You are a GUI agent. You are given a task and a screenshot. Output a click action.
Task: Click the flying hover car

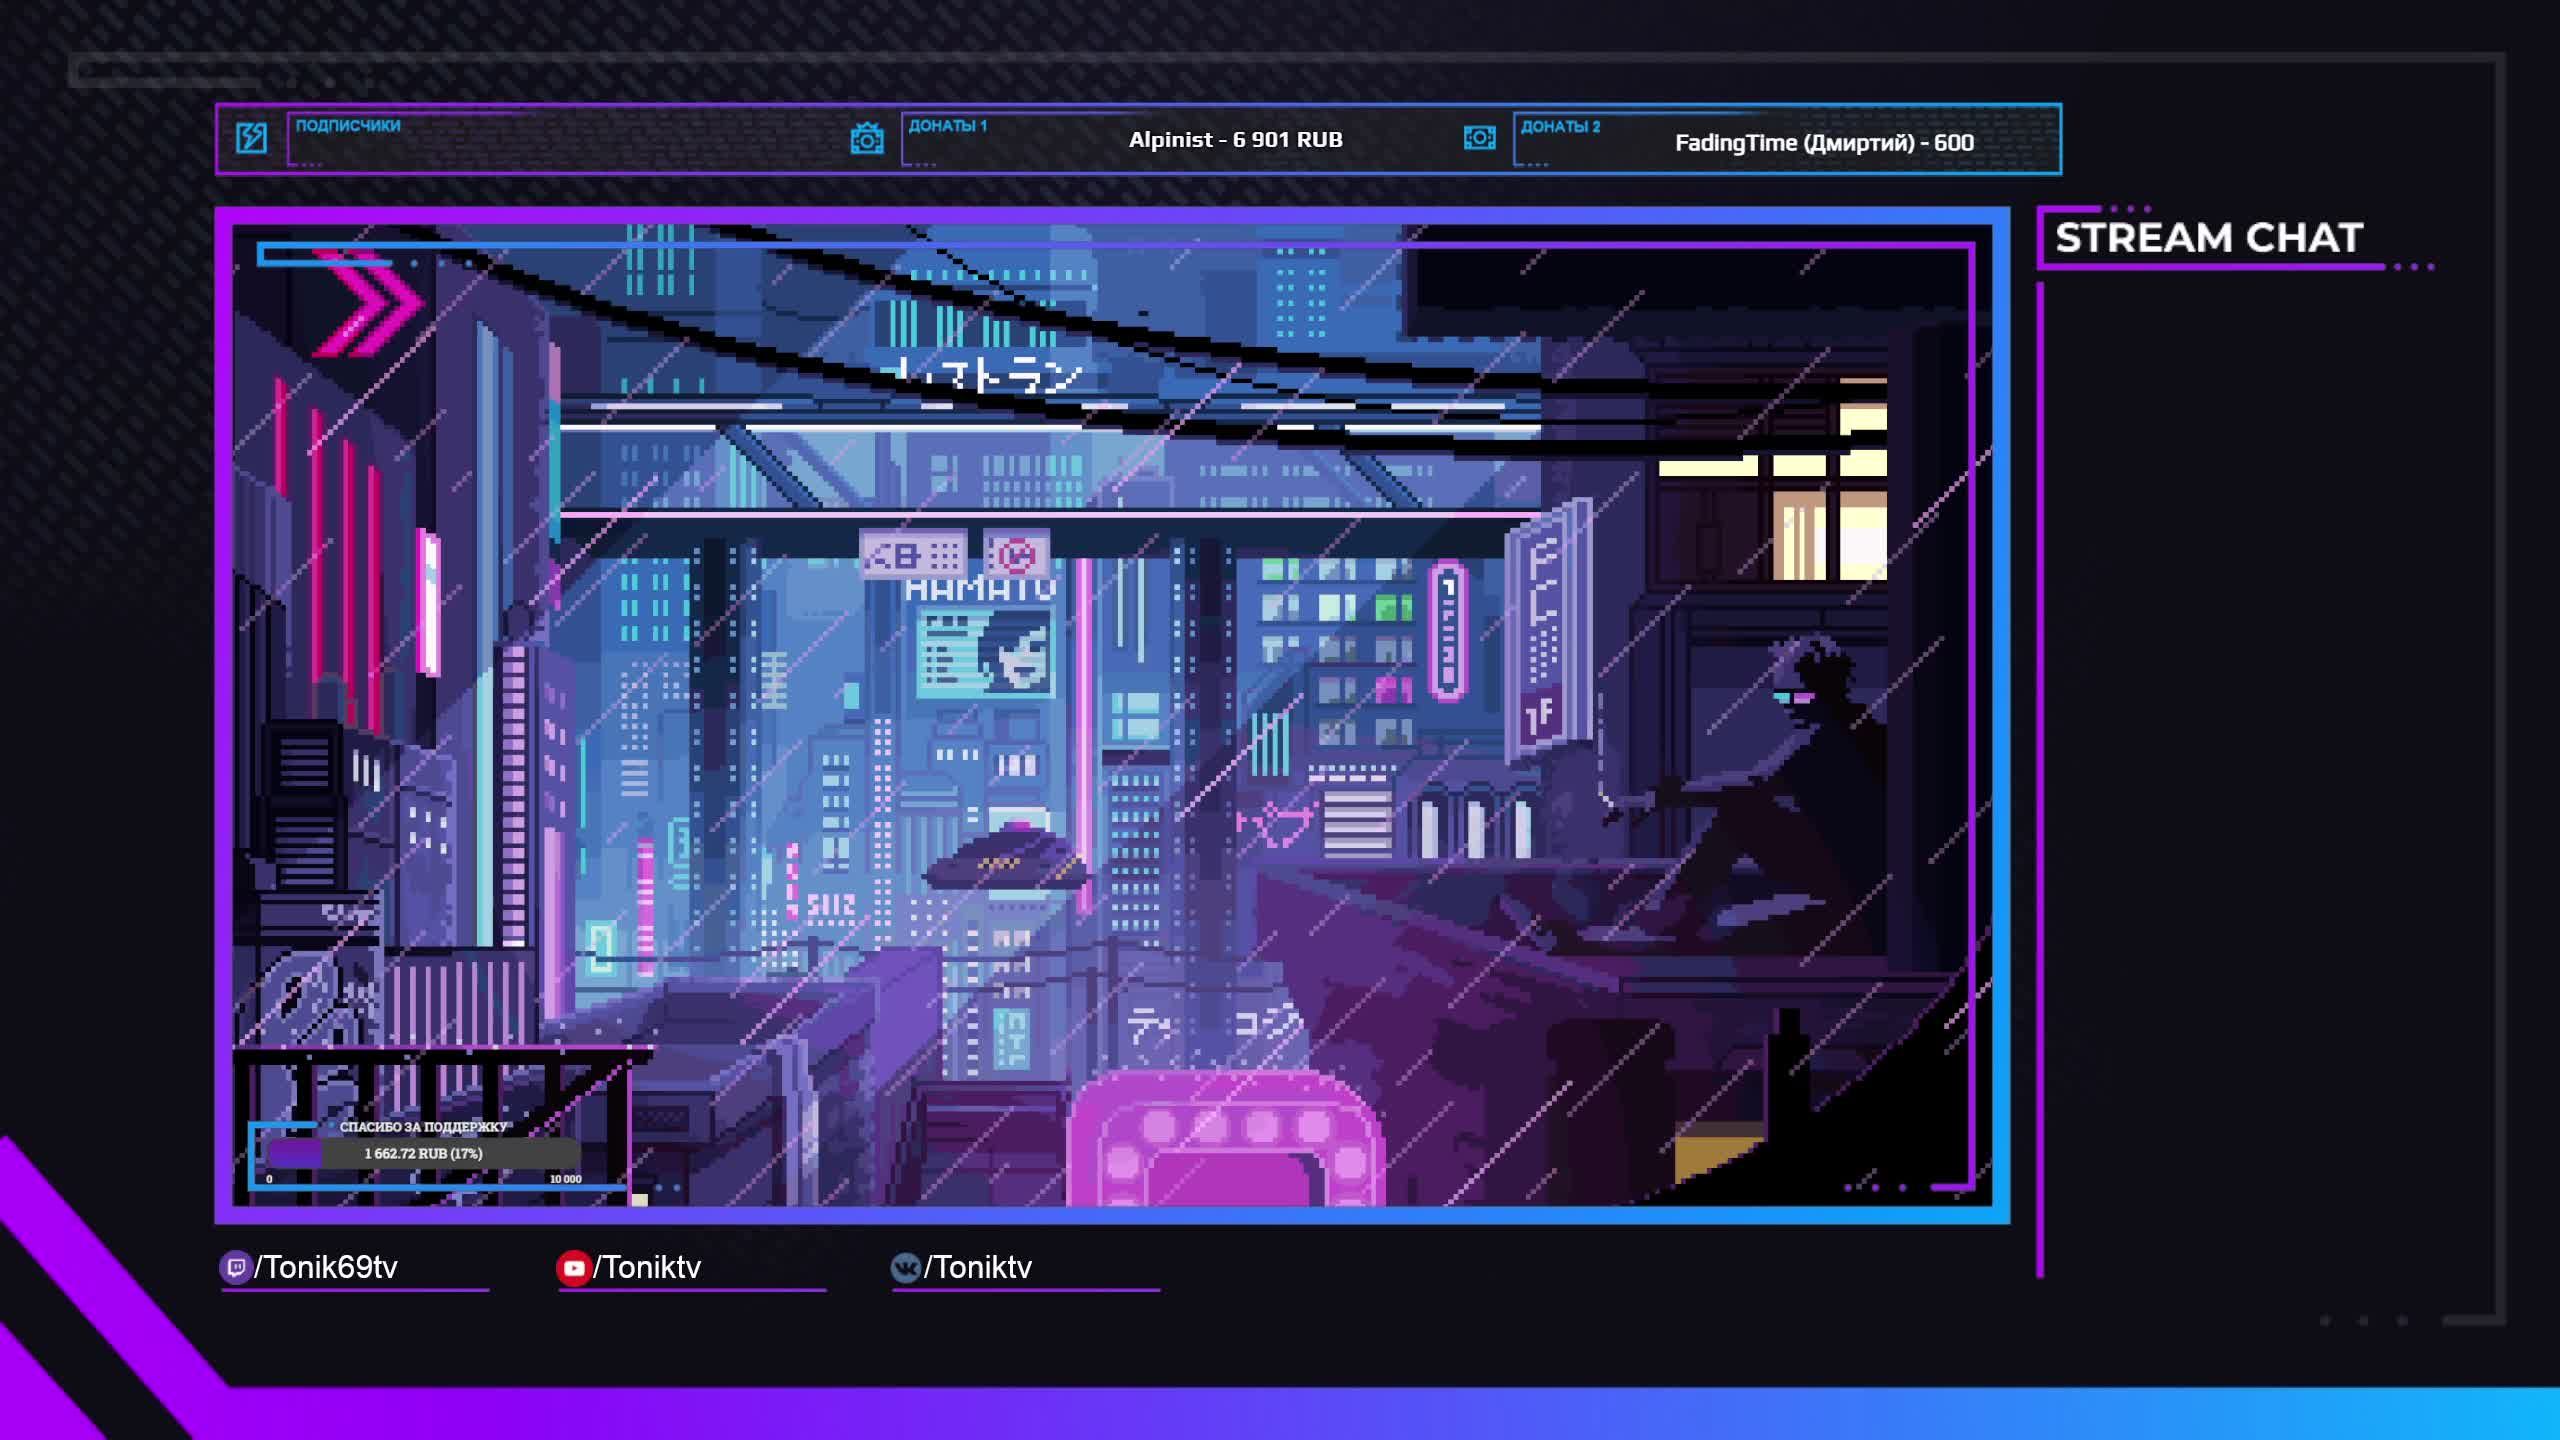(1005, 860)
